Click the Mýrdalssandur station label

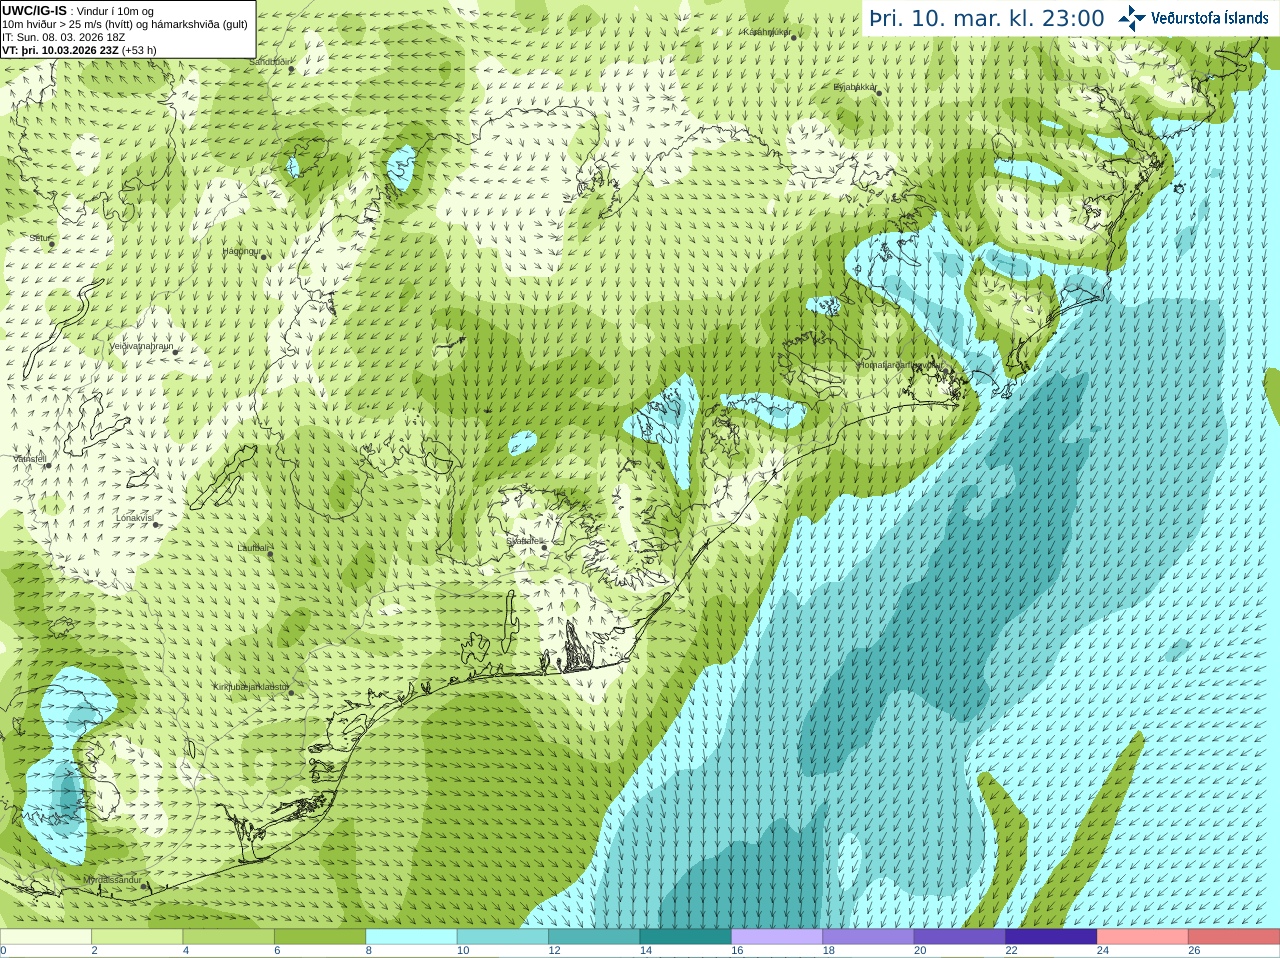point(113,879)
